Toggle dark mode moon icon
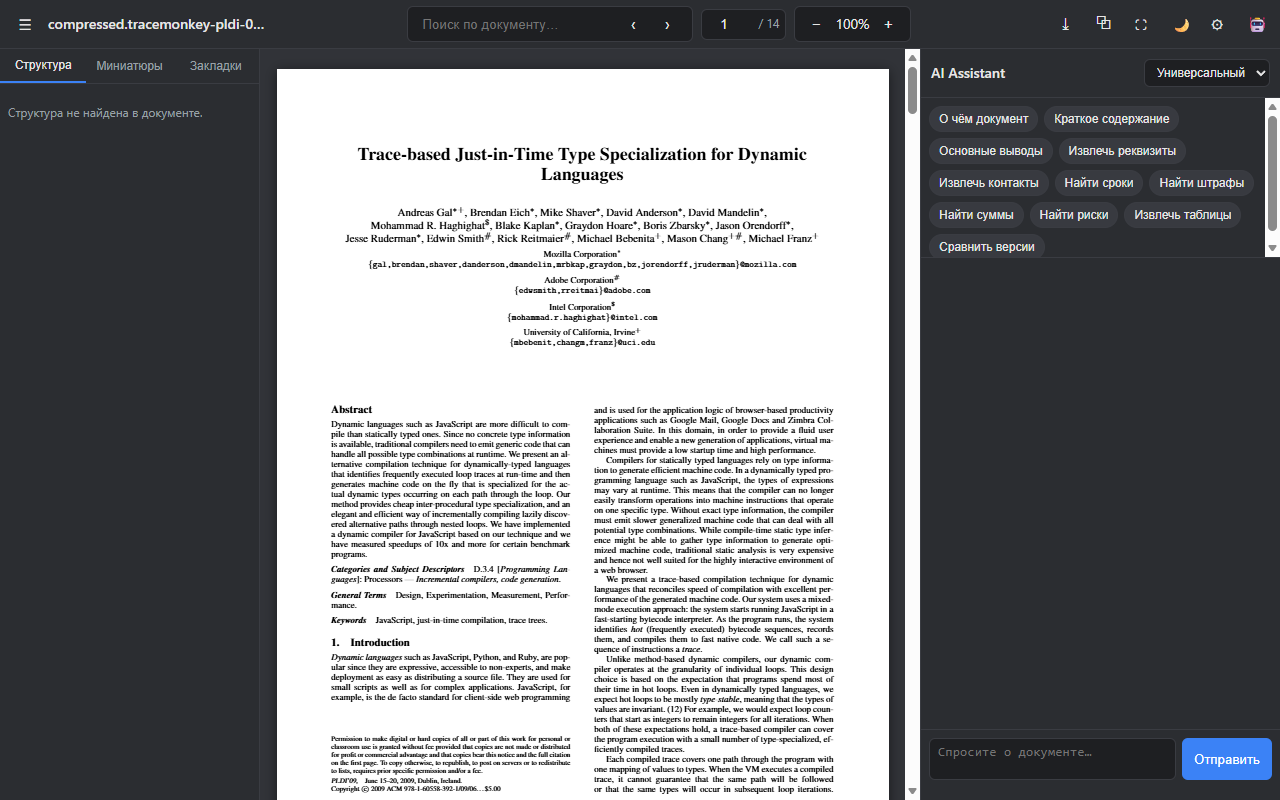This screenshot has height=800, width=1280. click(x=1181, y=24)
